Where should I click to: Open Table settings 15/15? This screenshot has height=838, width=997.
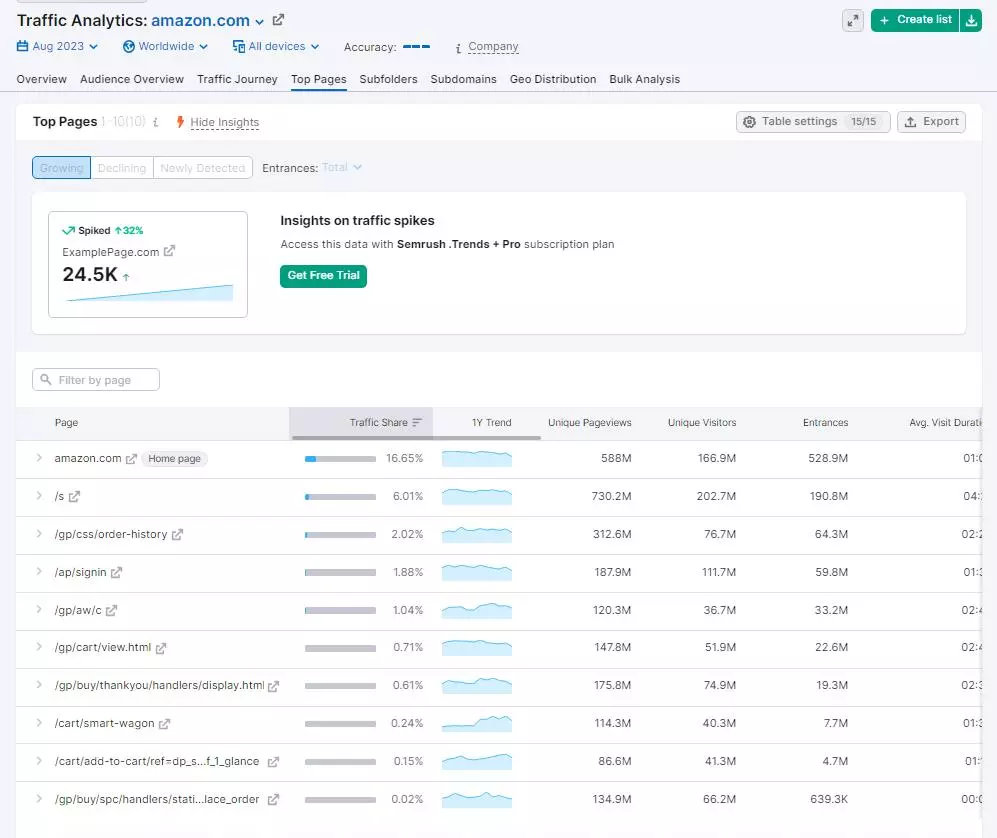(813, 121)
